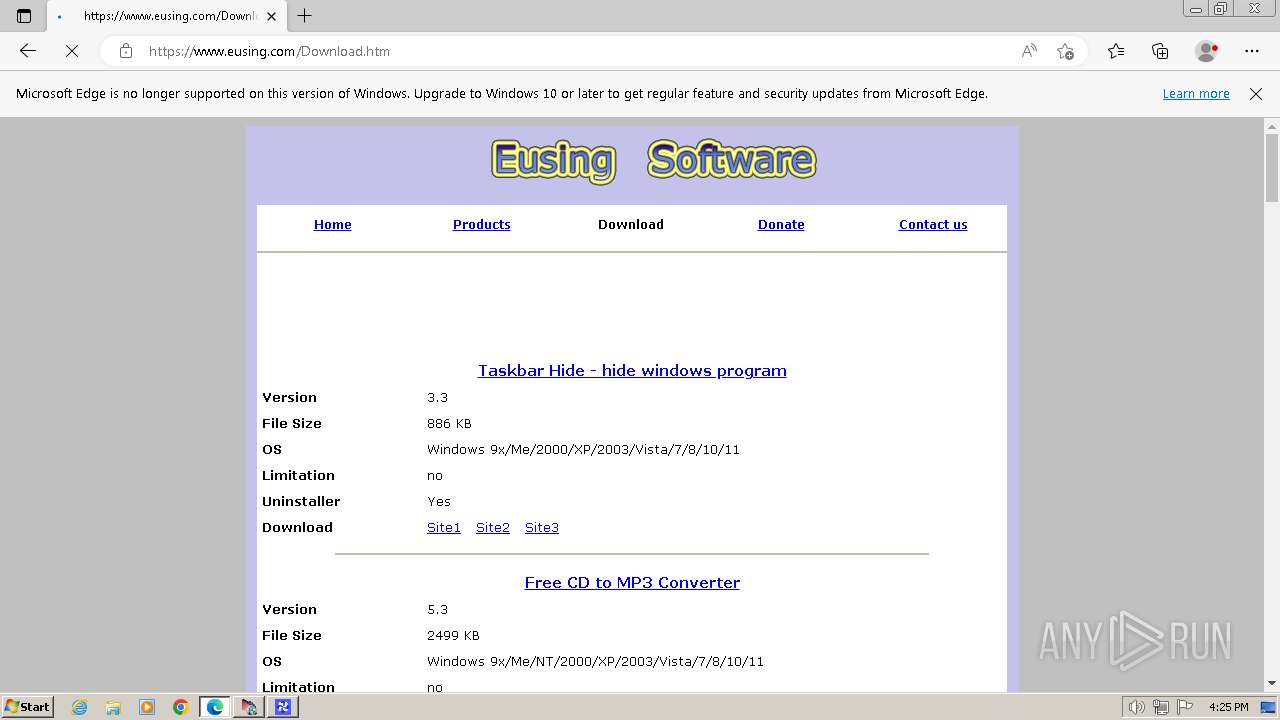Click the scrollbar up arrow

[1272, 126]
